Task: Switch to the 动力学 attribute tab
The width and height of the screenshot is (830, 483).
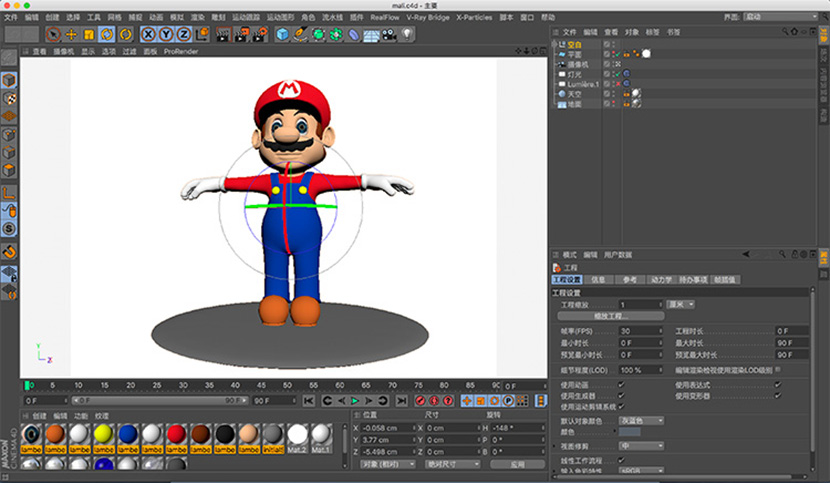Action: point(661,280)
